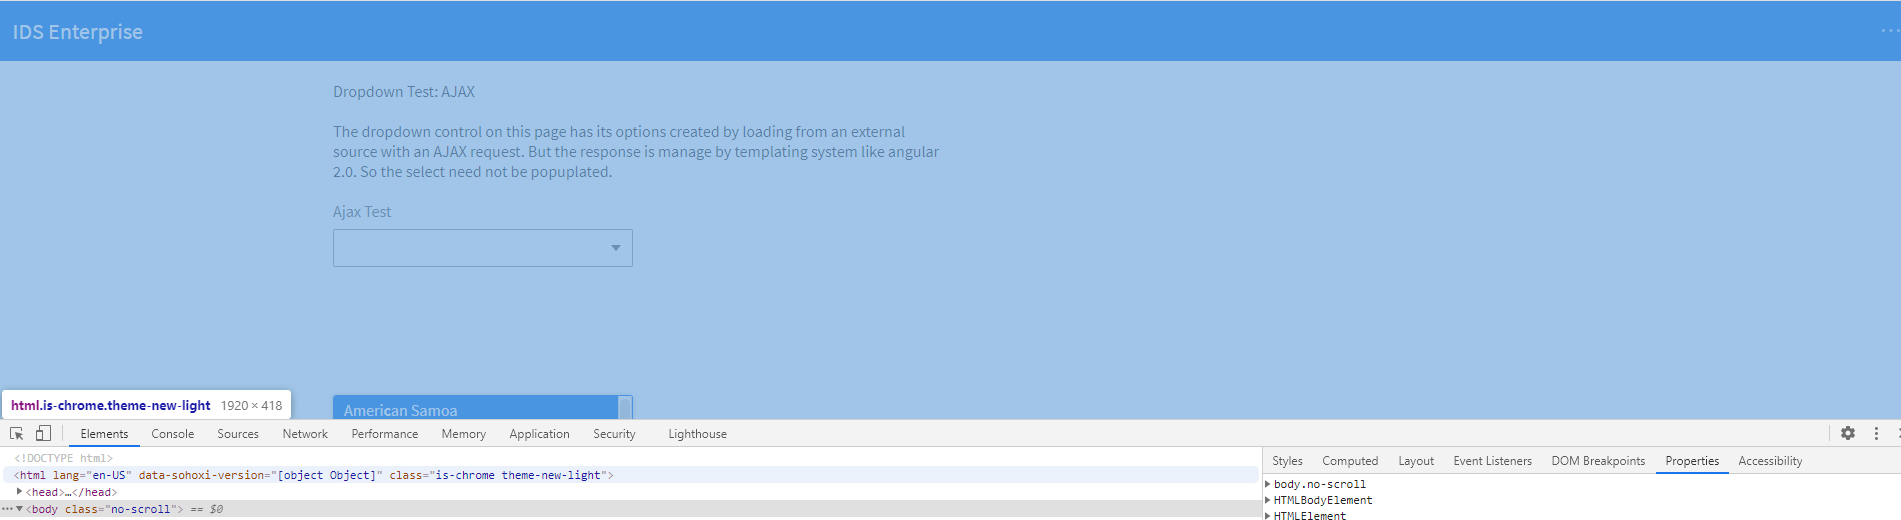Open DevTools settings gear
The height and width of the screenshot is (520, 1901).
coord(1848,433)
